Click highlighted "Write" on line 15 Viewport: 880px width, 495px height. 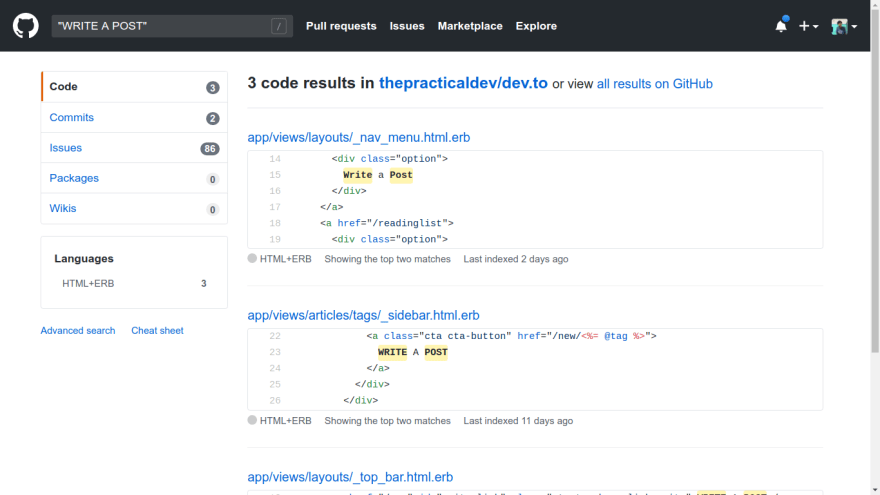pos(358,175)
